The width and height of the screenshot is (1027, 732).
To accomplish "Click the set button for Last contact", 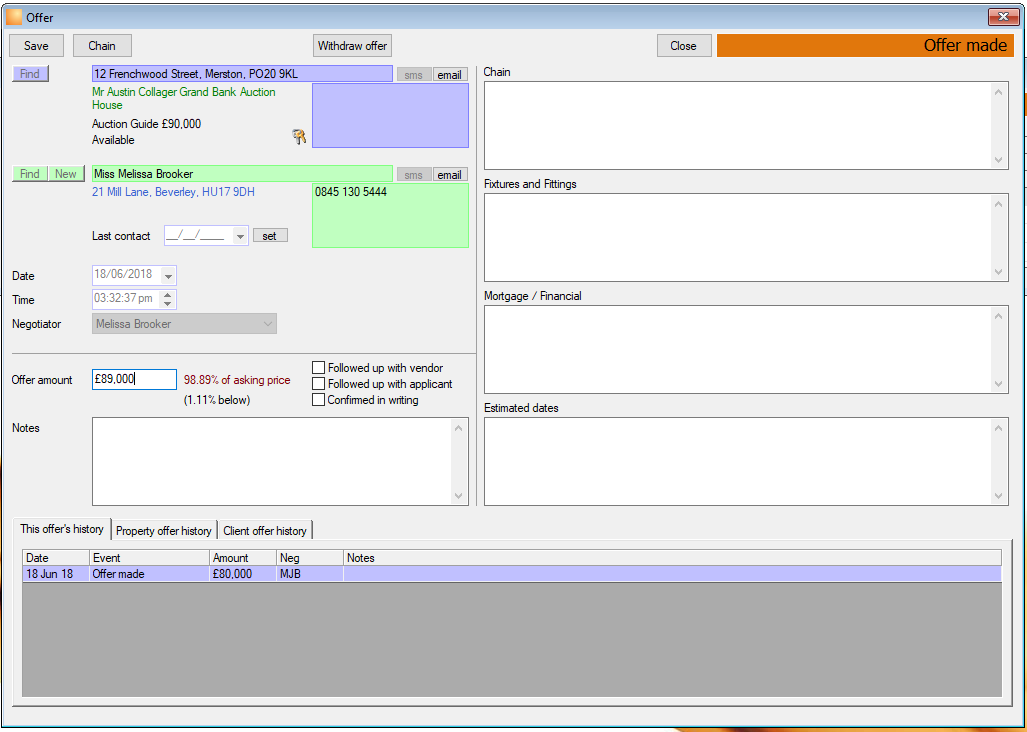I will (x=270, y=236).
